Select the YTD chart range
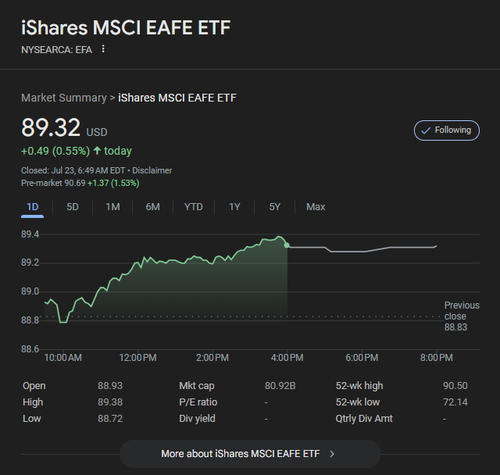This screenshot has width=500, height=475. click(x=193, y=207)
